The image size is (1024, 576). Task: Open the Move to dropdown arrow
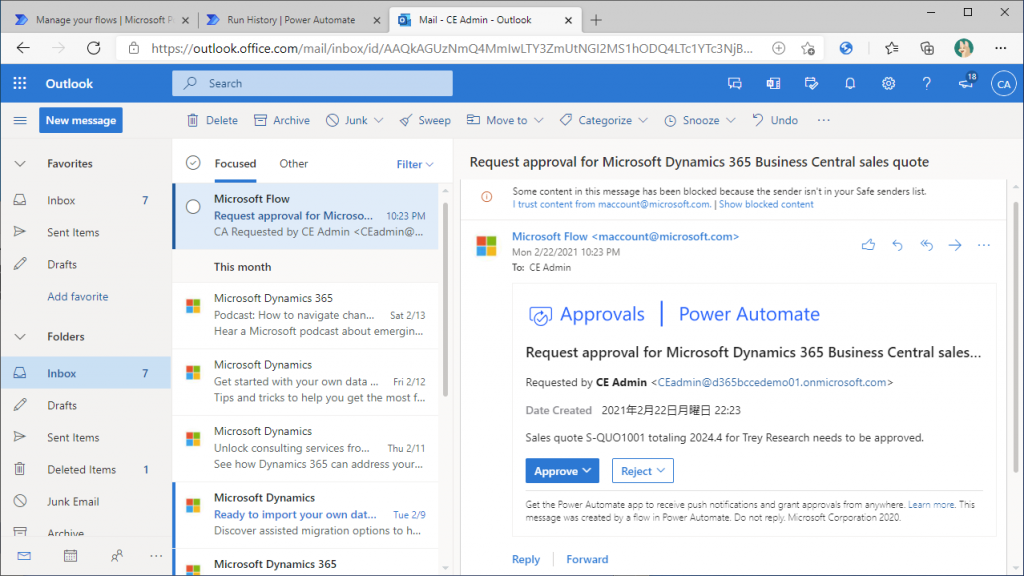tap(538, 120)
